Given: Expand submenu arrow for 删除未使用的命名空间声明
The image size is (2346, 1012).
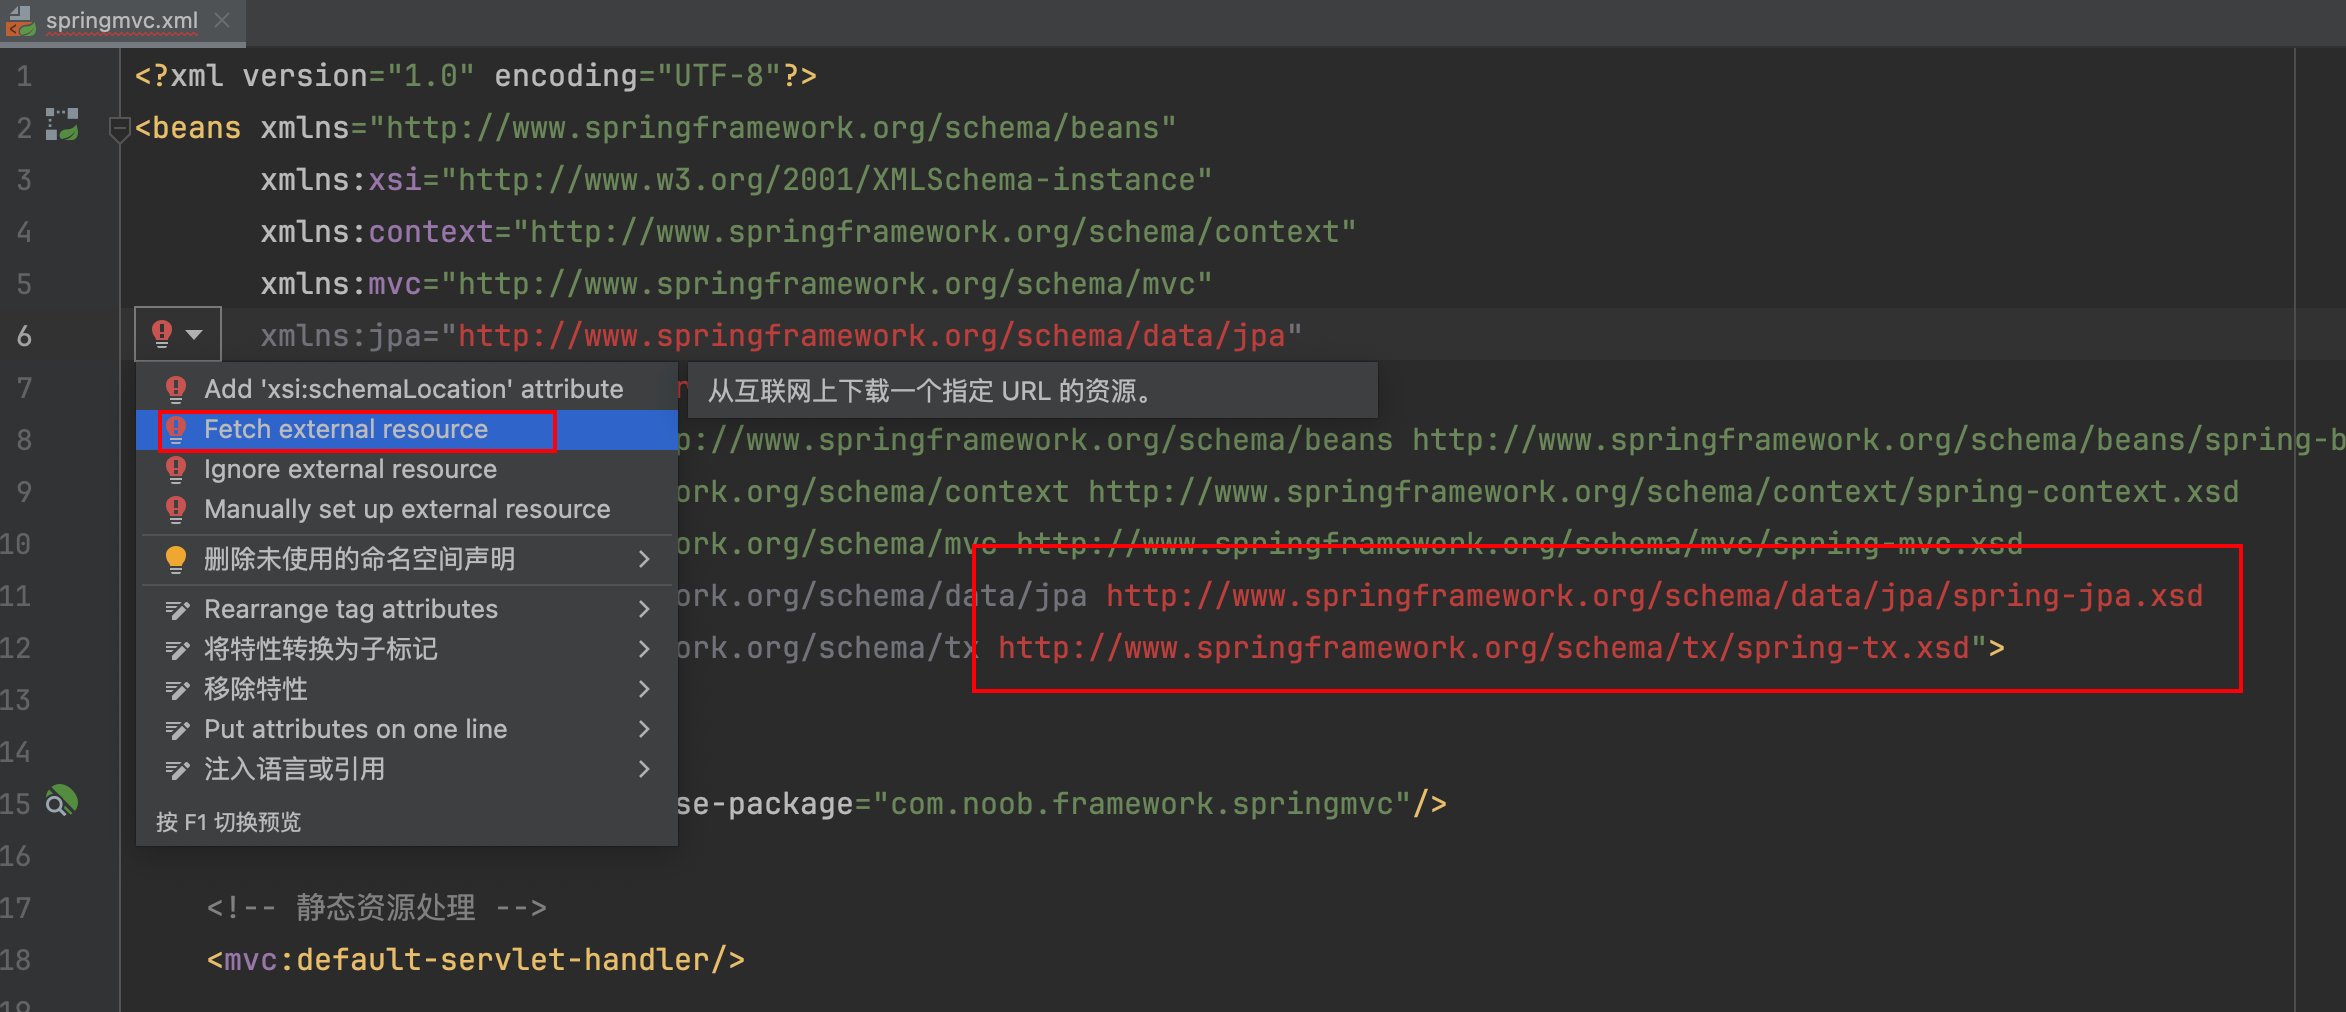Looking at the screenshot, I should click(x=644, y=559).
